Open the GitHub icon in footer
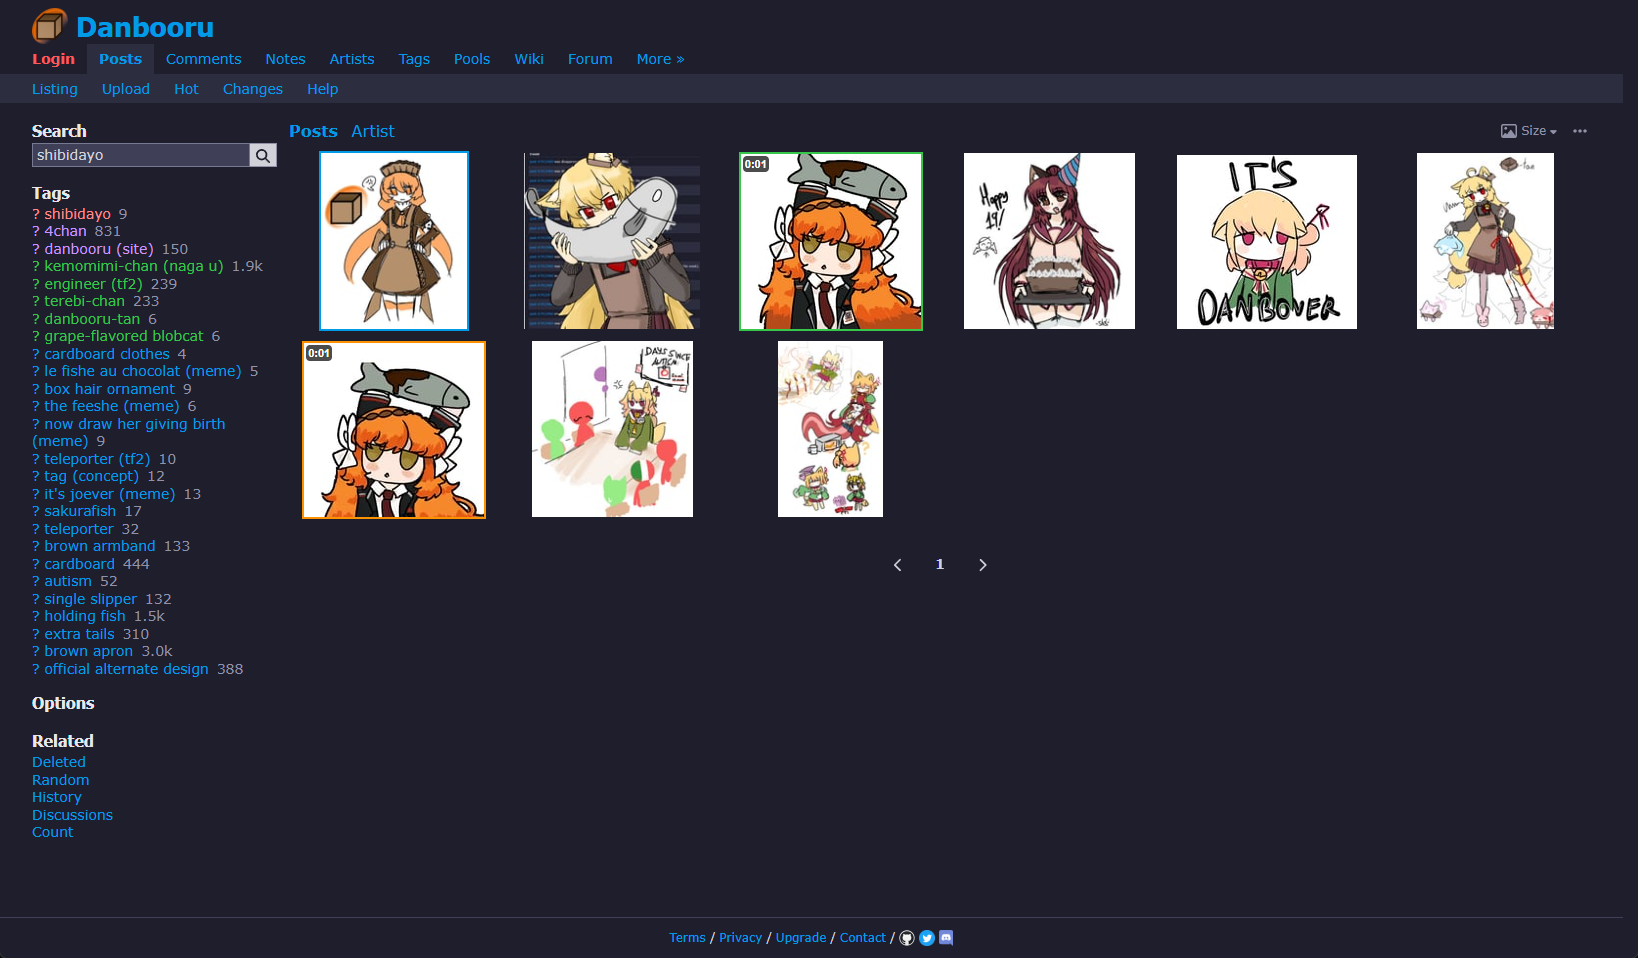1638x958 pixels. 907,938
